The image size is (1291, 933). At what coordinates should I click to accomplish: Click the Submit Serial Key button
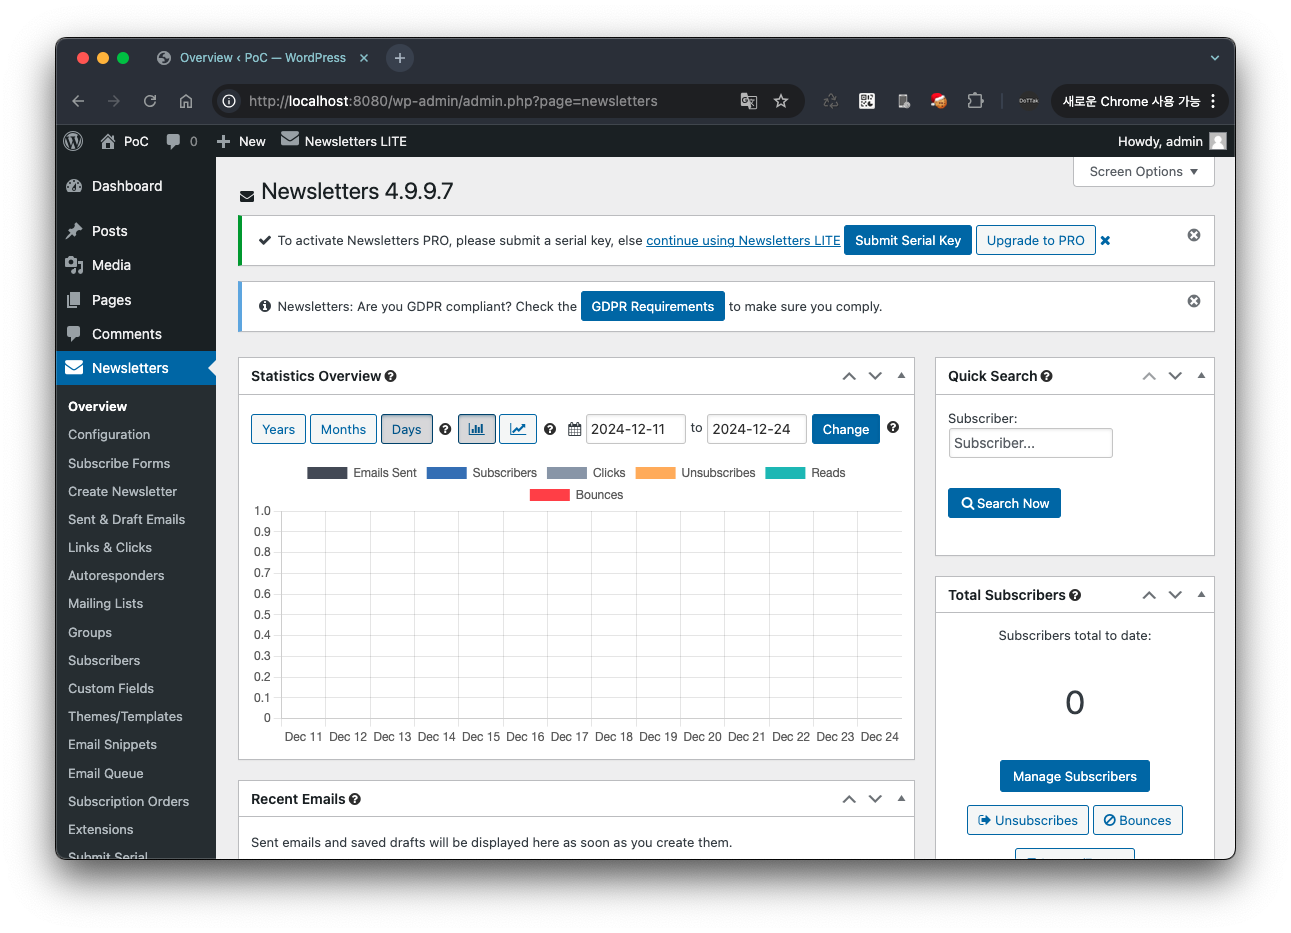tap(908, 240)
